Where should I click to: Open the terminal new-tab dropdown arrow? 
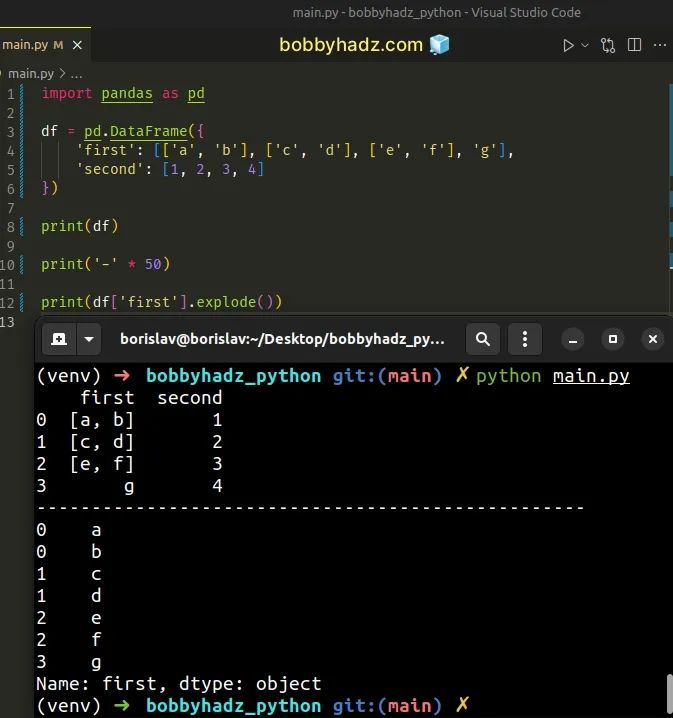[x=89, y=339]
